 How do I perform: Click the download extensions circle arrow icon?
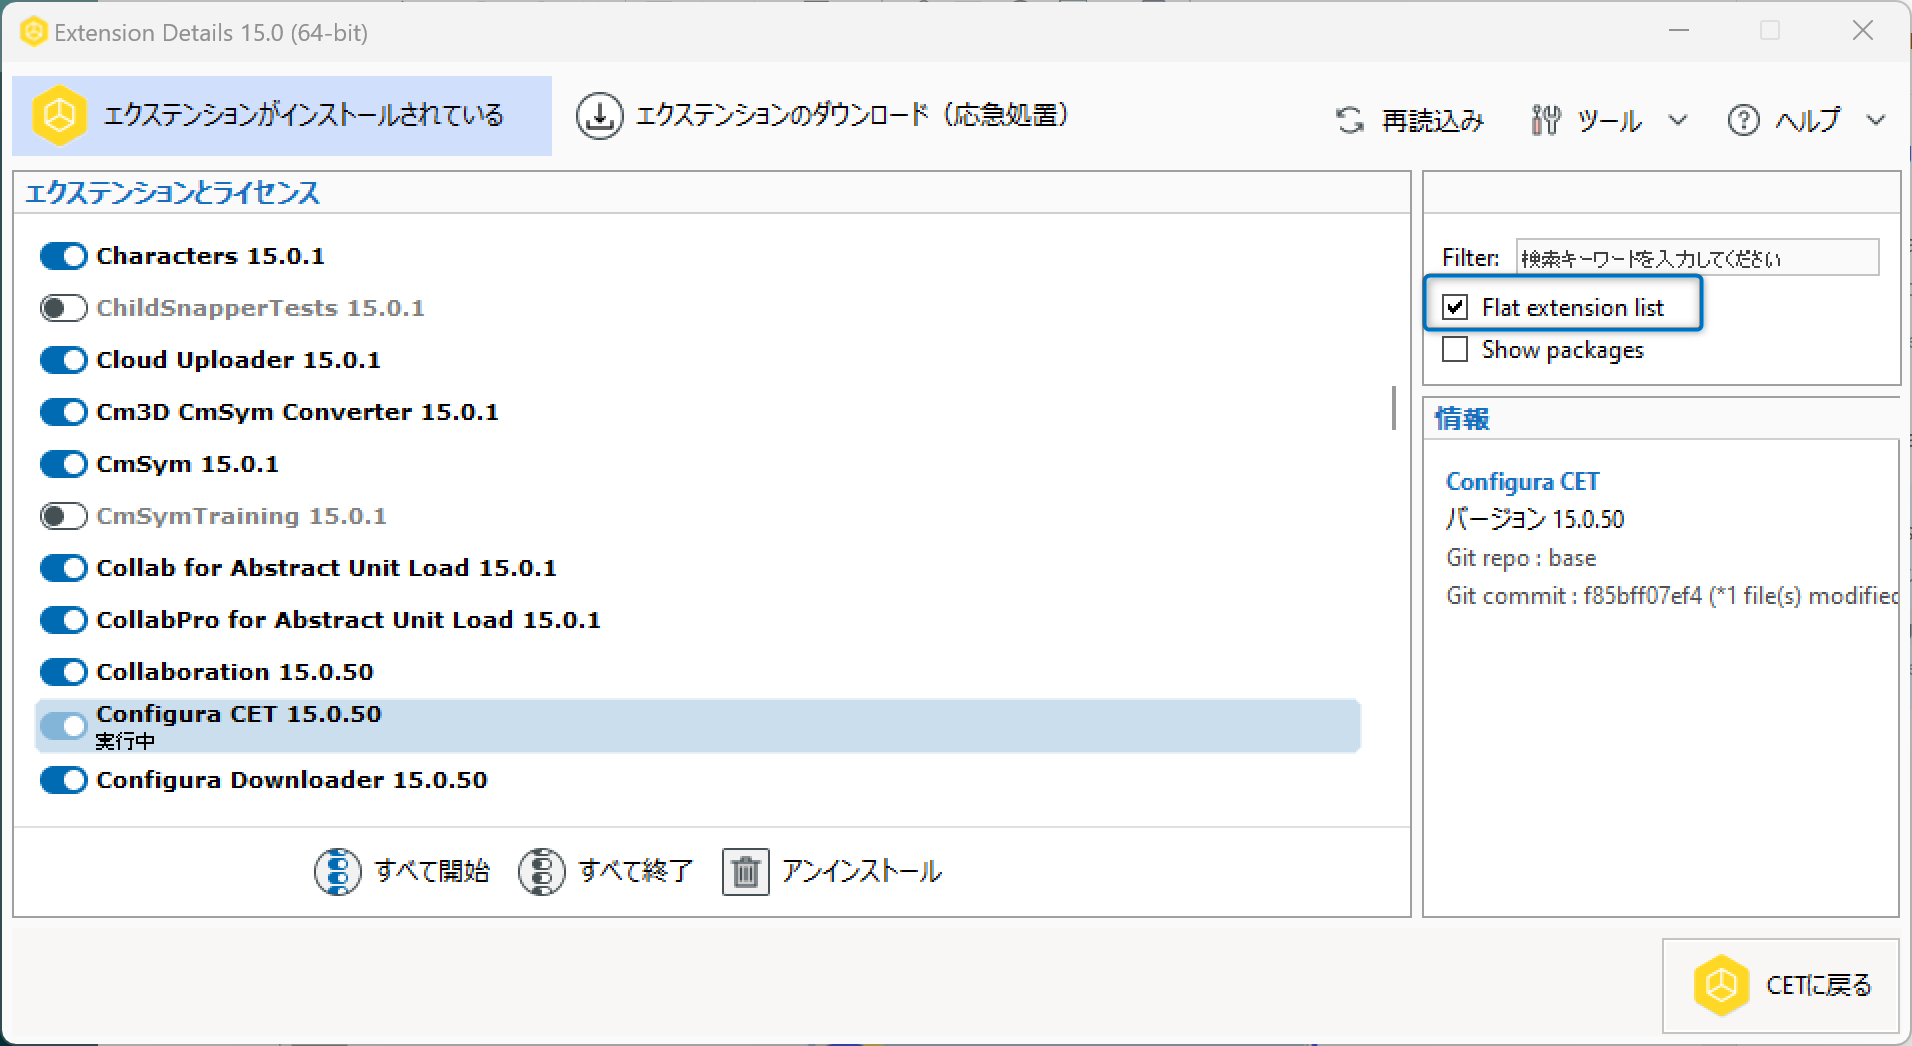(599, 116)
